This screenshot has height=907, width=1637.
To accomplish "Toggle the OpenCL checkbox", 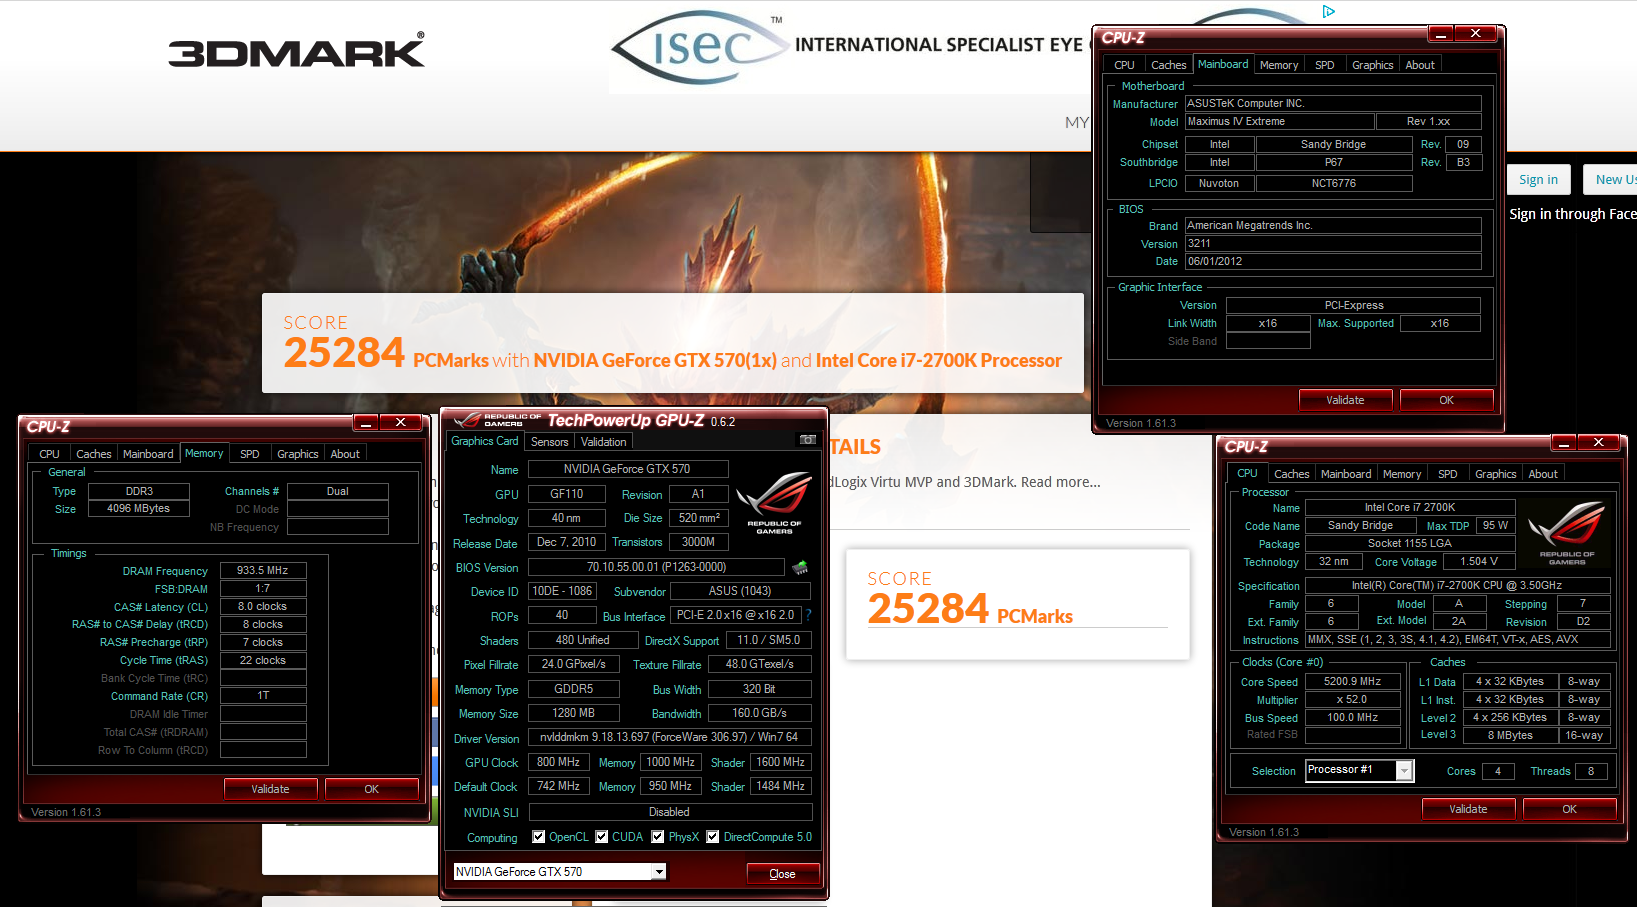I will (x=539, y=837).
